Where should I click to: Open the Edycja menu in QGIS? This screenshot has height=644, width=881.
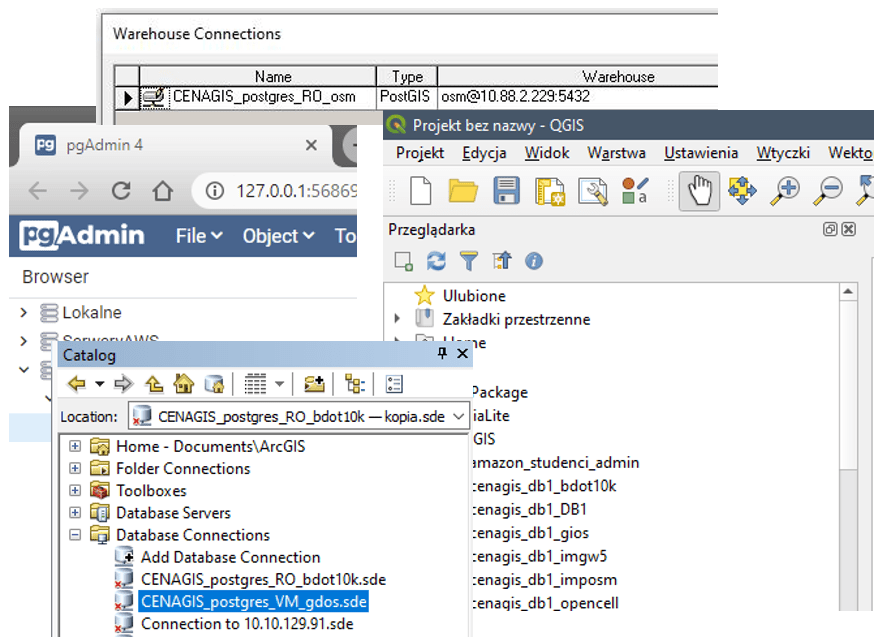[484, 153]
